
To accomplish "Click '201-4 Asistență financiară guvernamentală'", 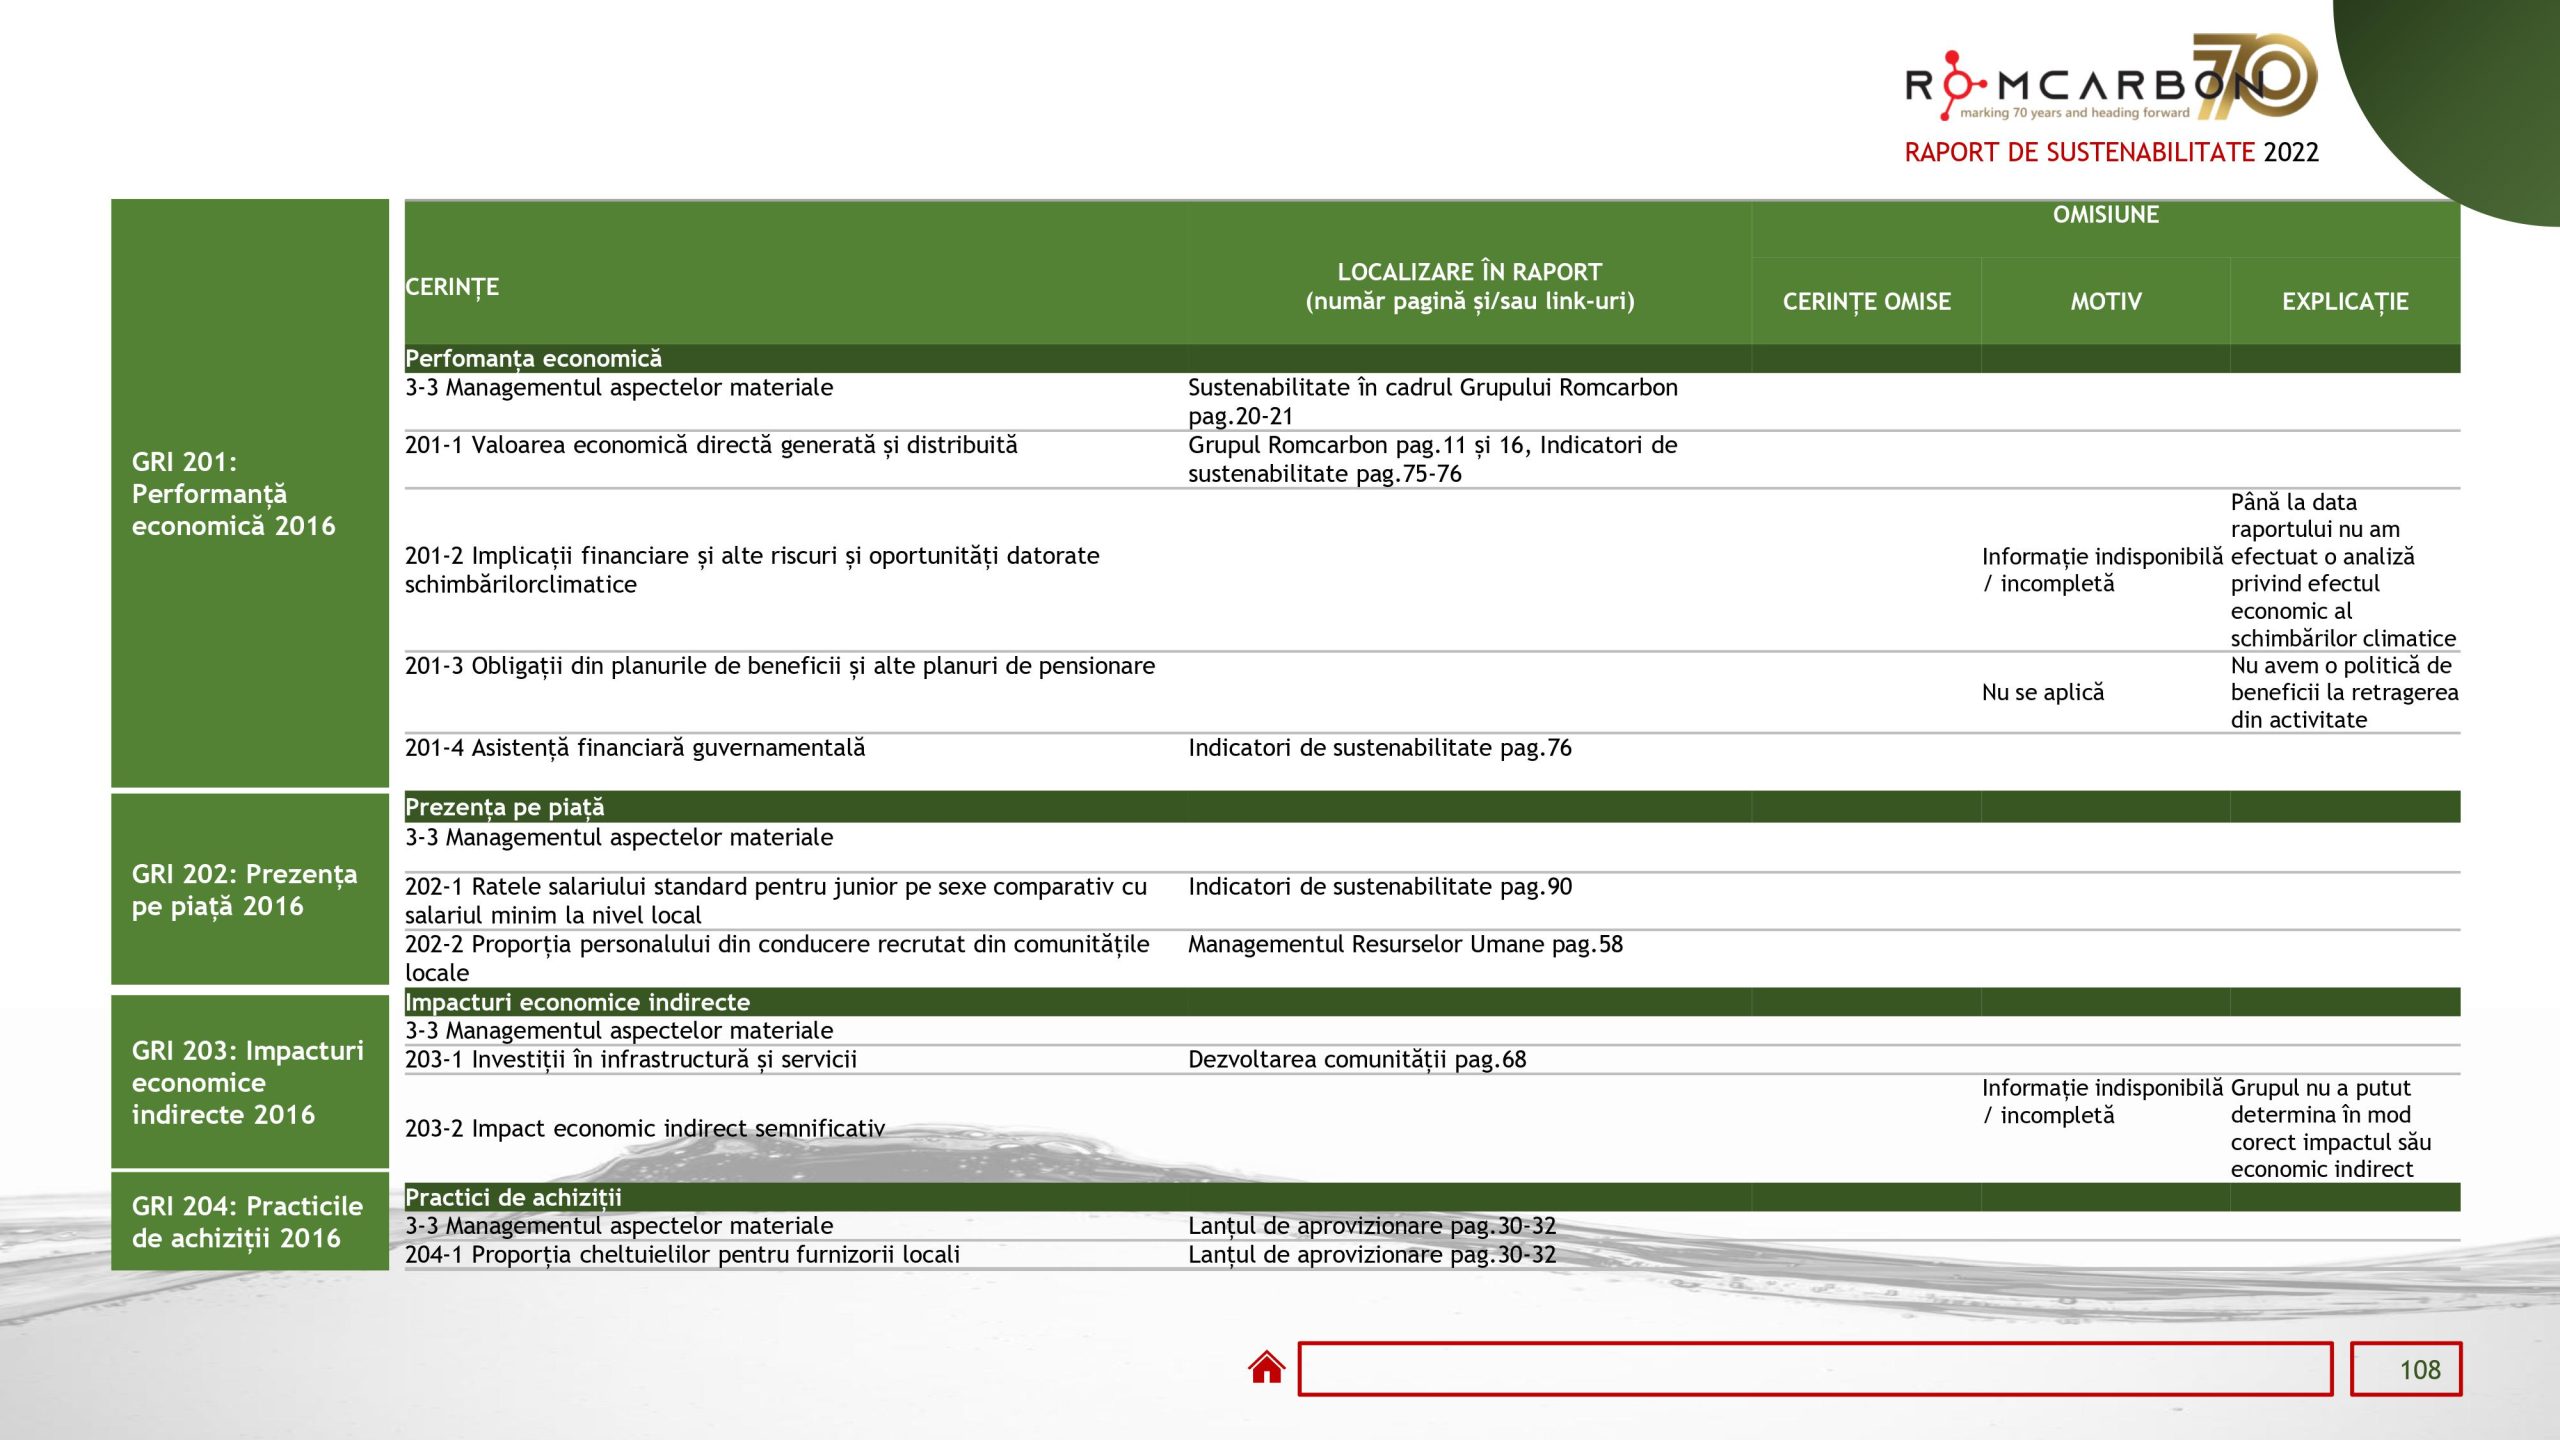I will (x=635, y=748).
